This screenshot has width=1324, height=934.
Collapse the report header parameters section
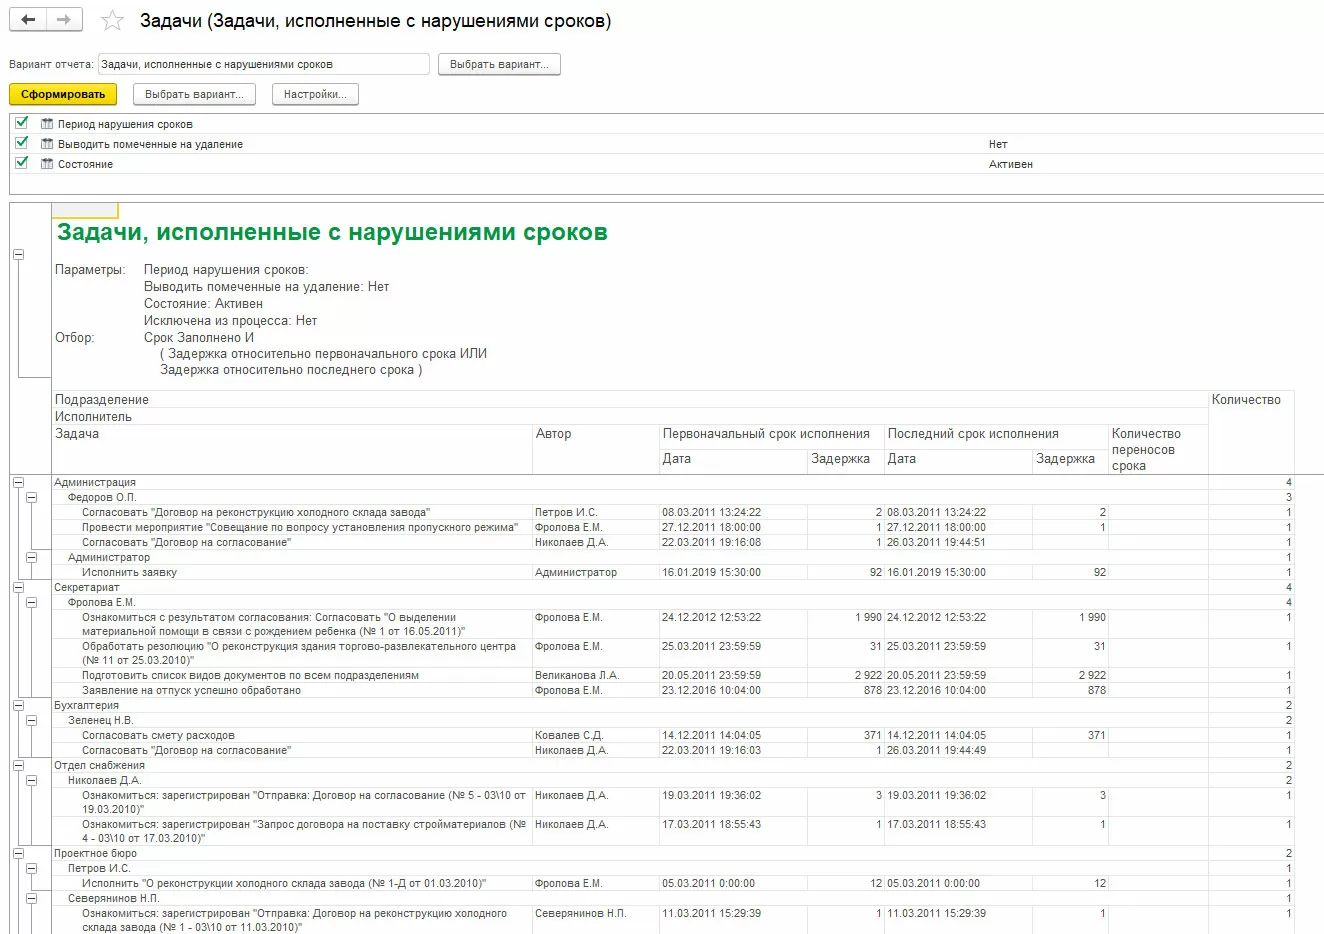pyautogui.click(x=18, y=254)
